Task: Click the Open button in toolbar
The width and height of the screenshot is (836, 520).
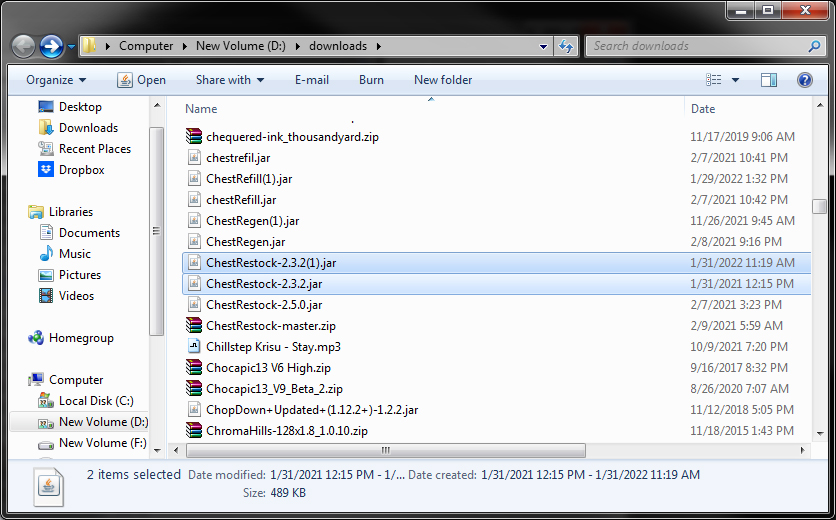Action: coord(141,80)
